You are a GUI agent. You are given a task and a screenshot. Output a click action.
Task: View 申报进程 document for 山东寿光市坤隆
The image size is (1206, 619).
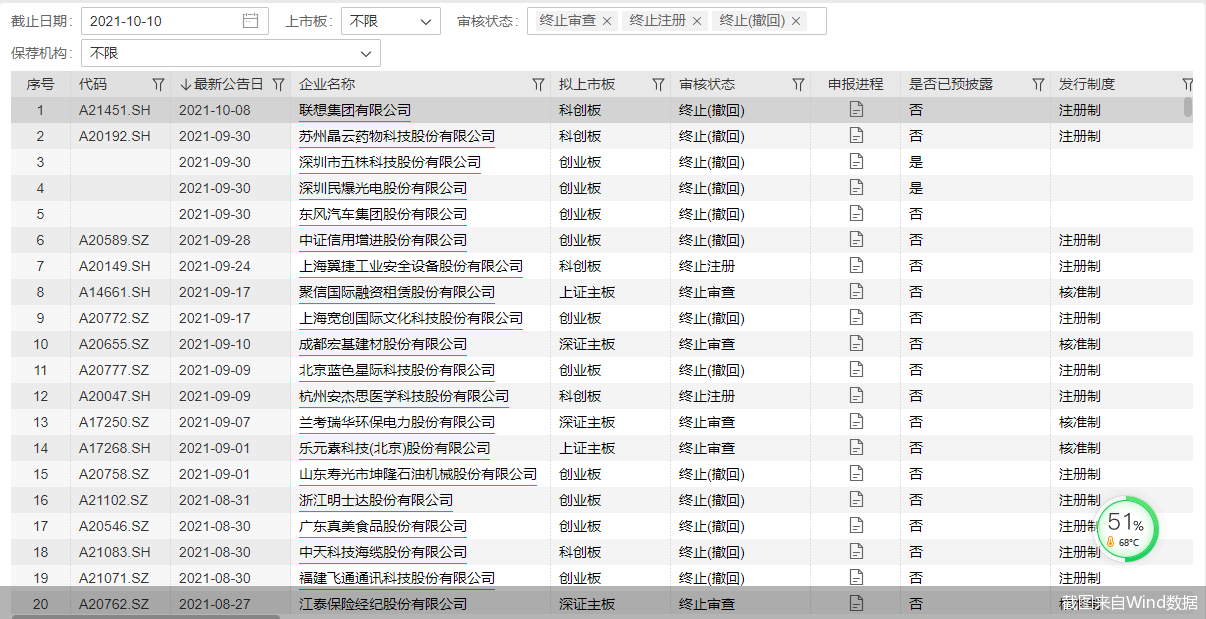pos(856,474)
